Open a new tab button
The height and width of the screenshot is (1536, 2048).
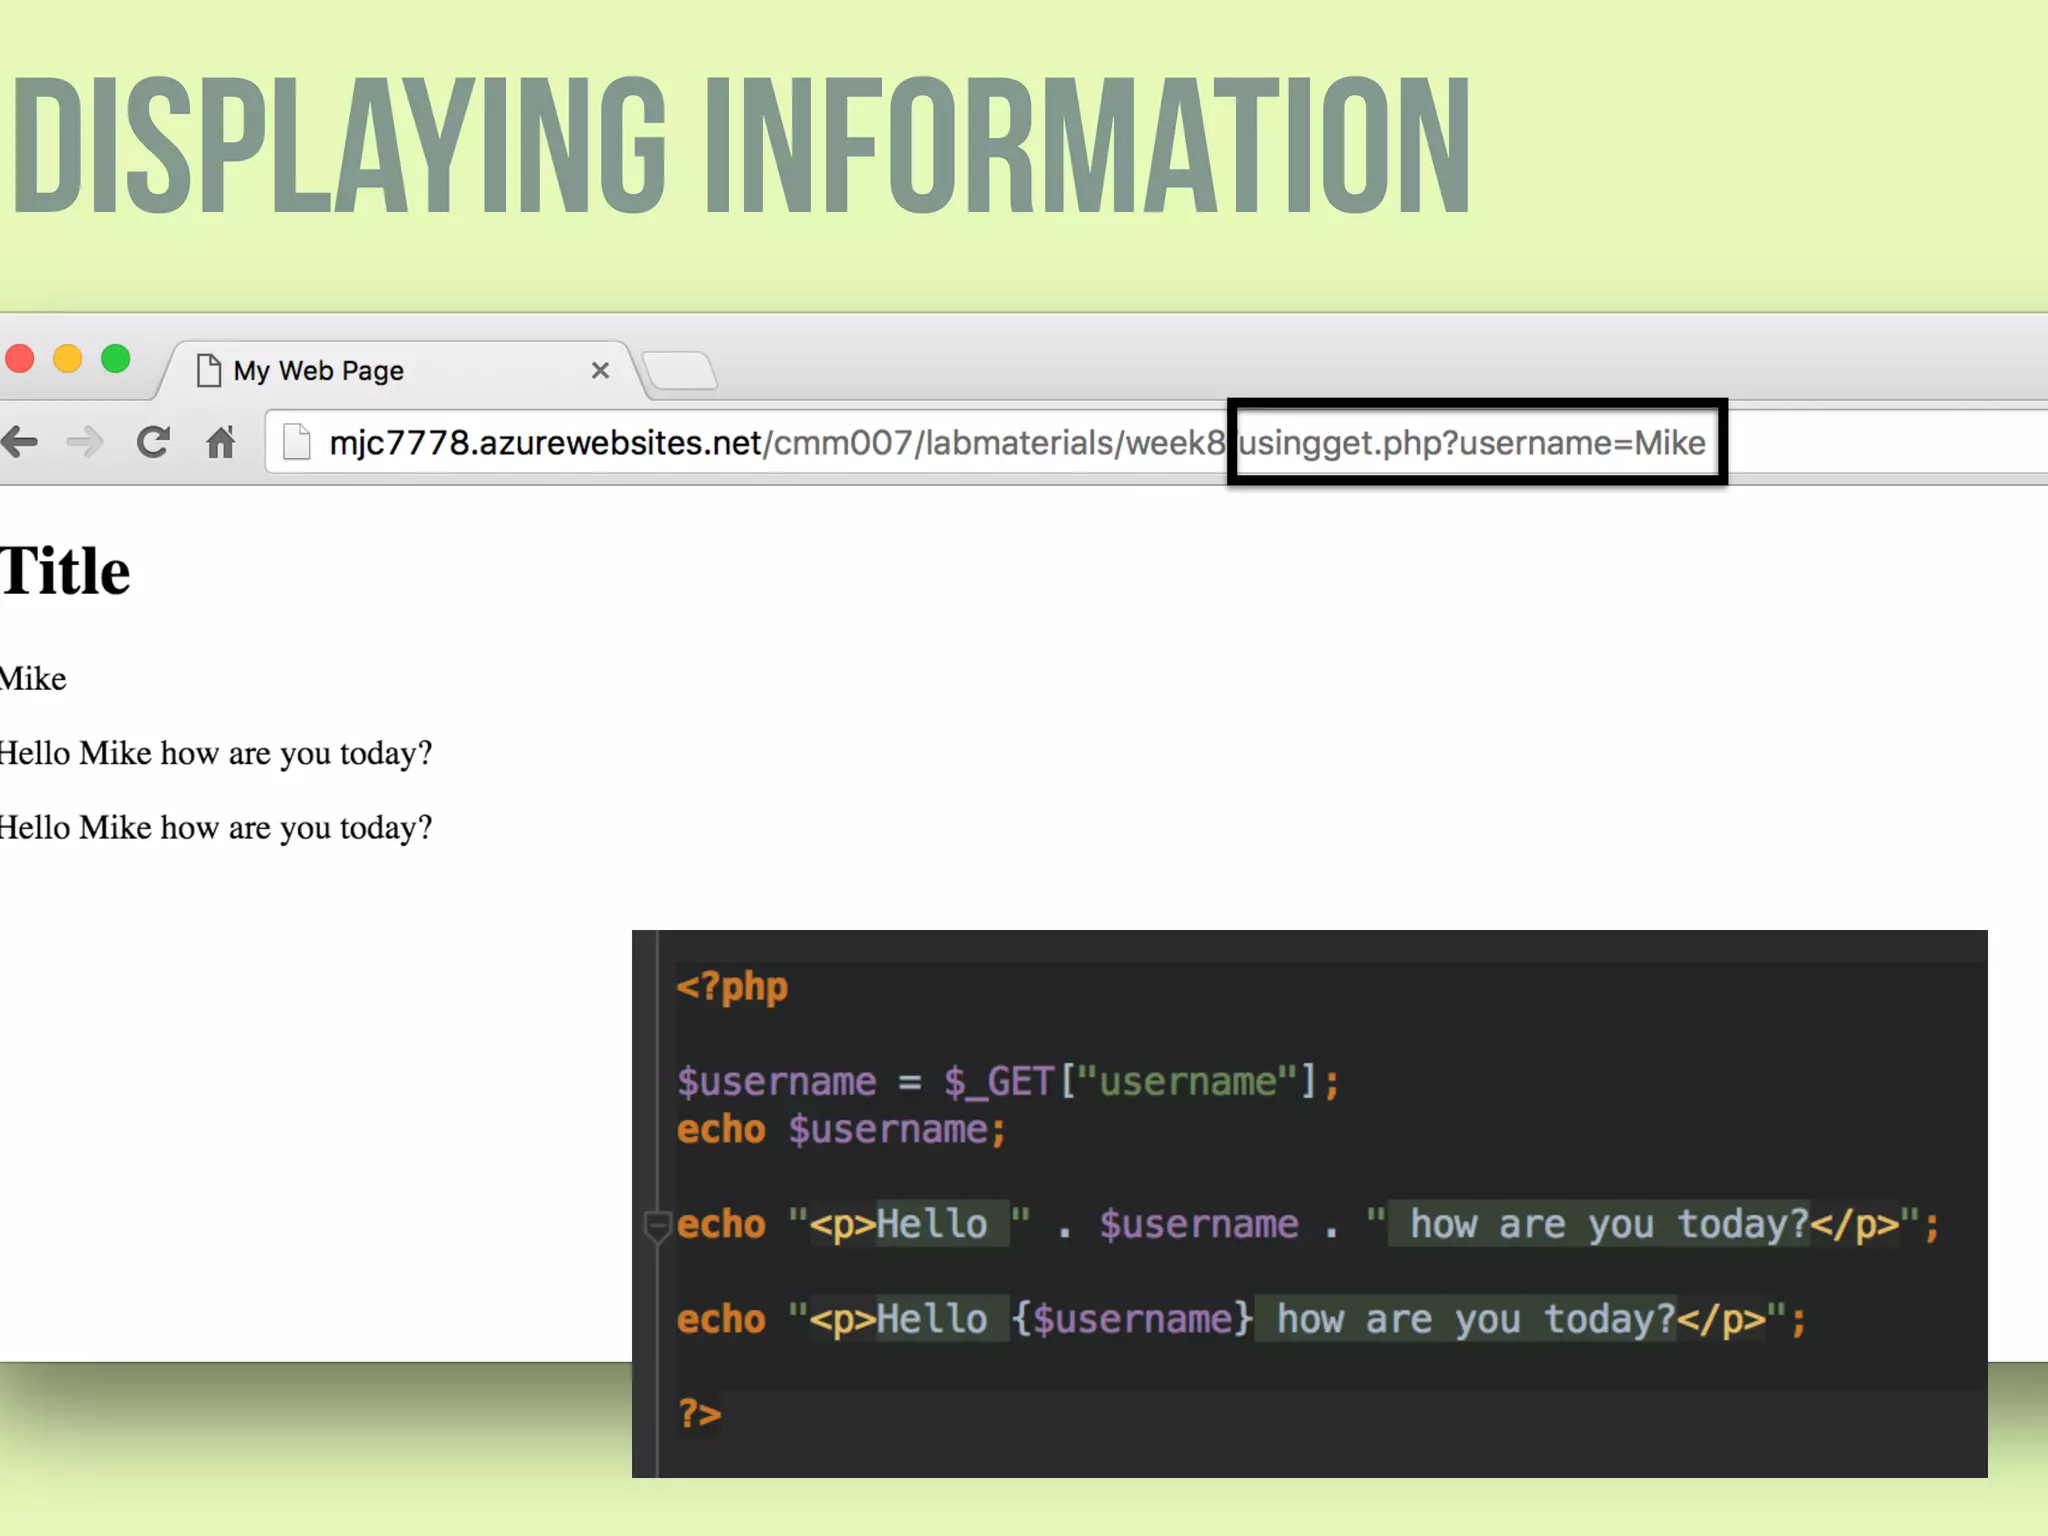(x=680, y=370)
